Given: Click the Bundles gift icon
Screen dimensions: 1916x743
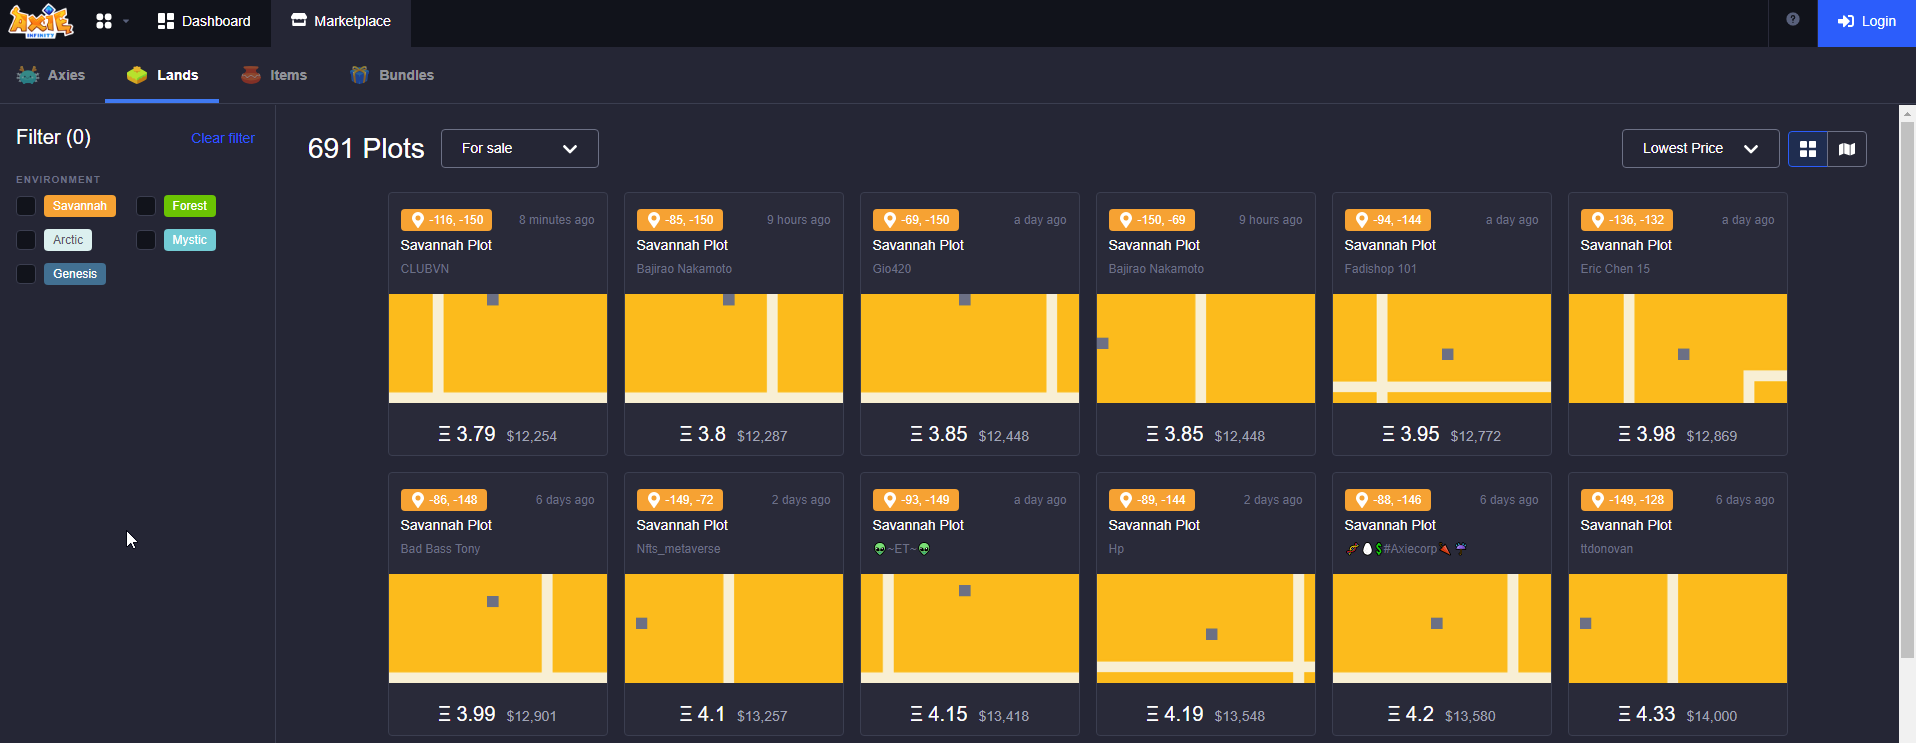Looking at the screenshot, I should (x=359, y=75).
